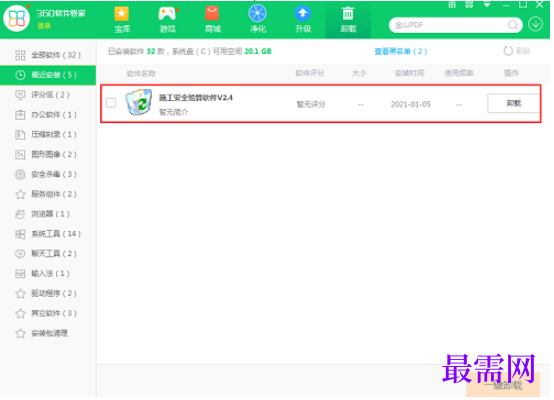
Task: Sort by 使用频率 column header
Action: [459, 73]
